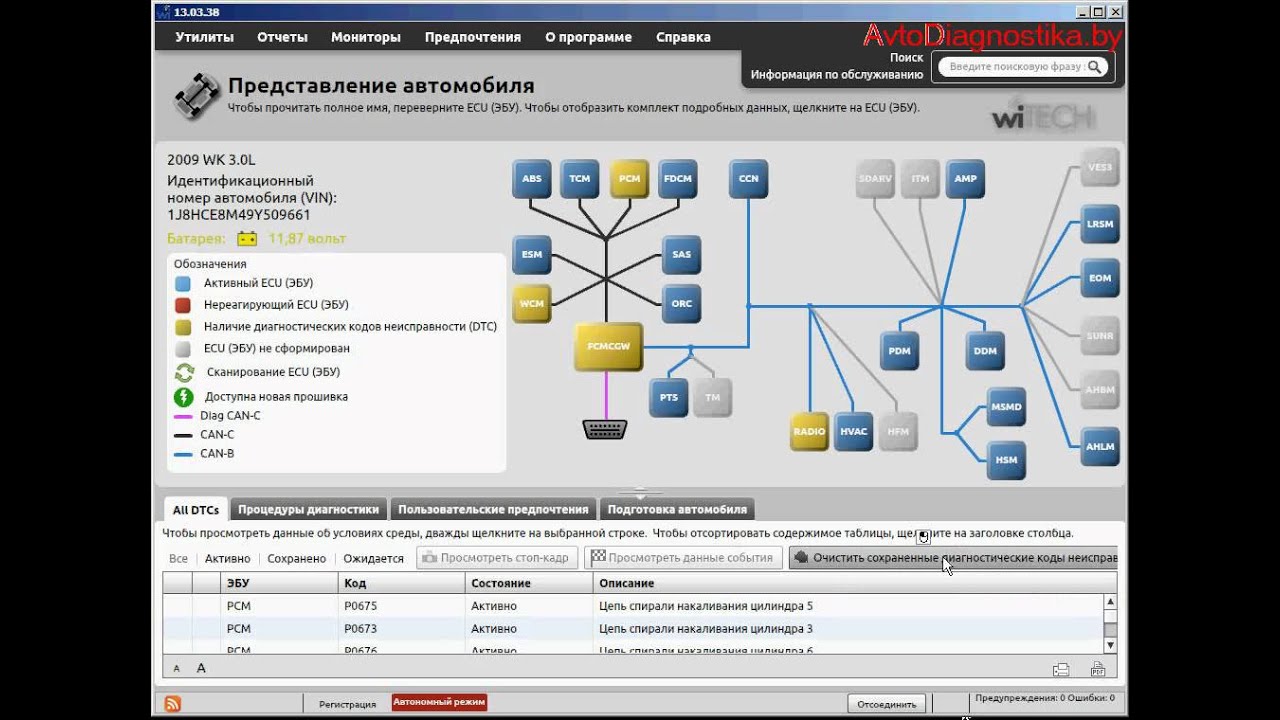Open the LRSM ECU module

coord(1100,225)
